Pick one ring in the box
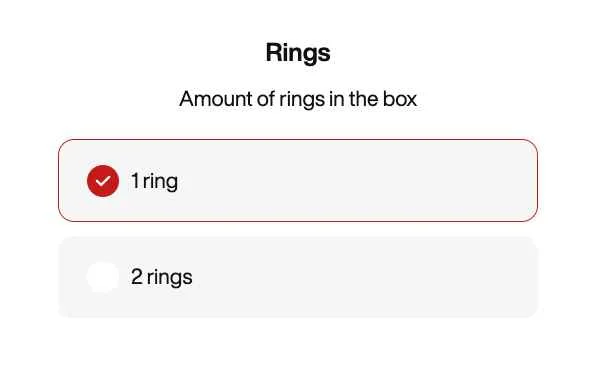Image resolution: width=600 pixels, height=370 pixels. 298,181
